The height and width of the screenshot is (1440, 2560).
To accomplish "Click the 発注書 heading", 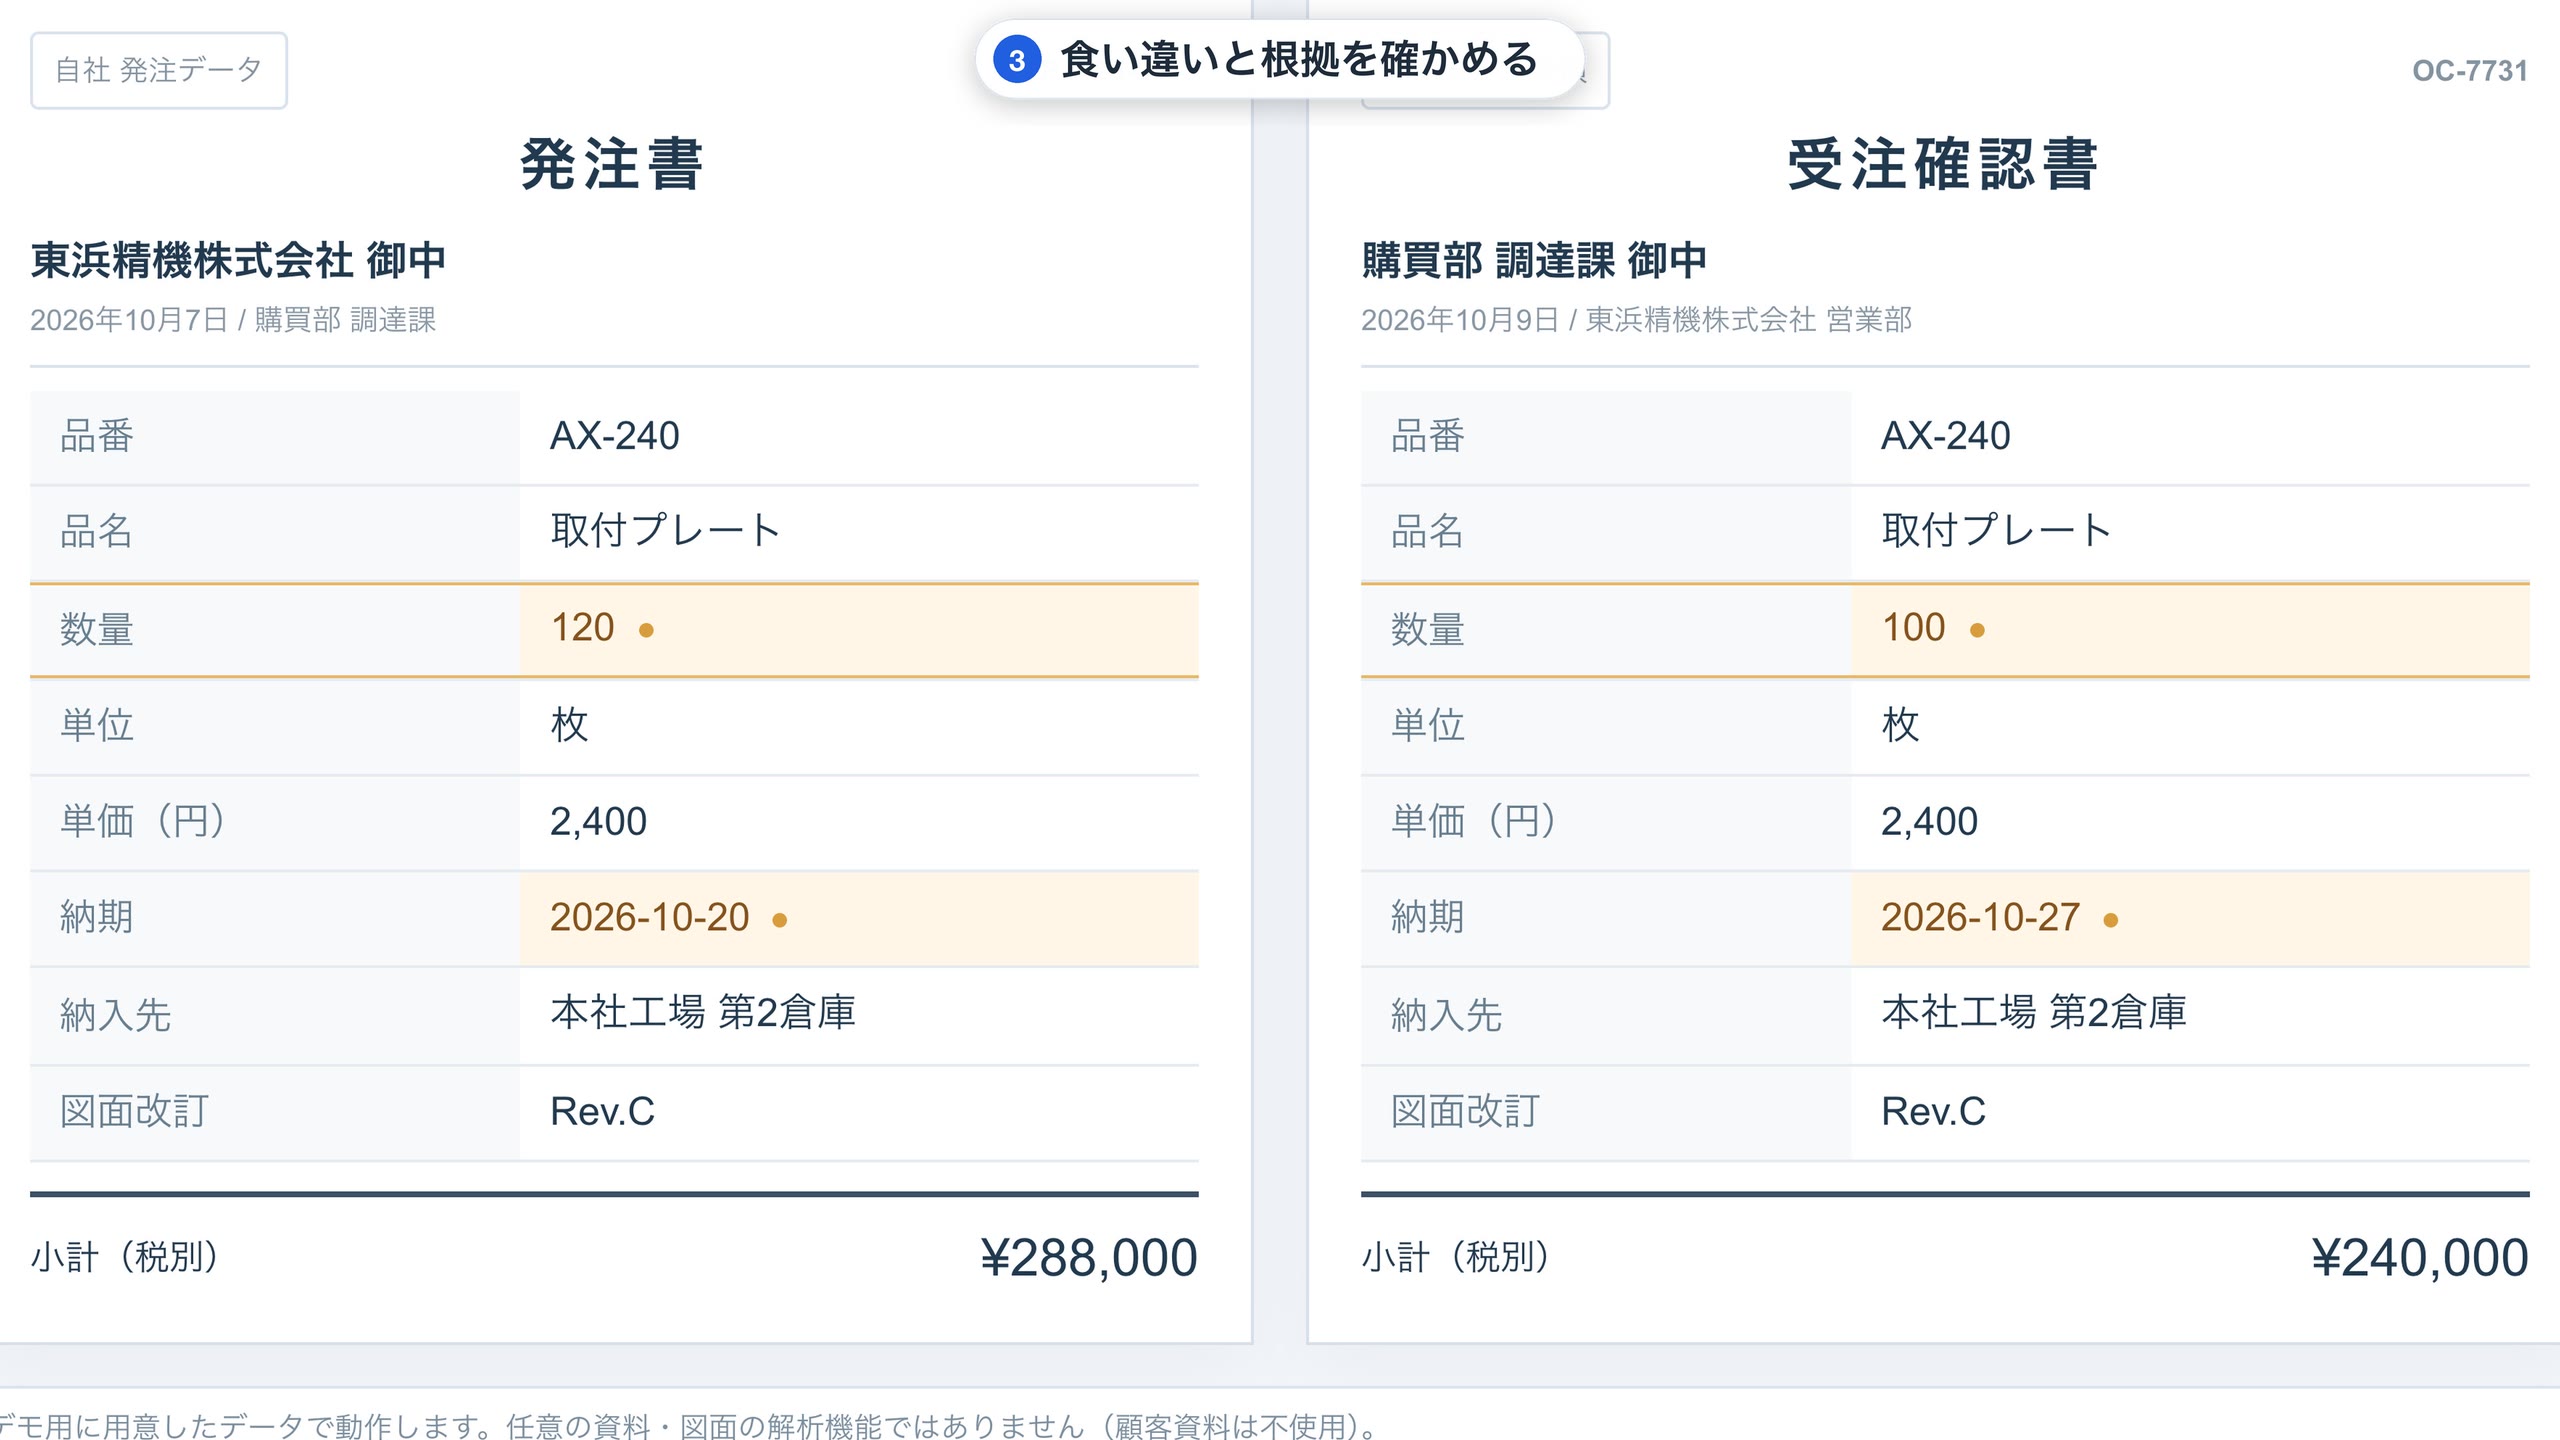I will [613, 164].
